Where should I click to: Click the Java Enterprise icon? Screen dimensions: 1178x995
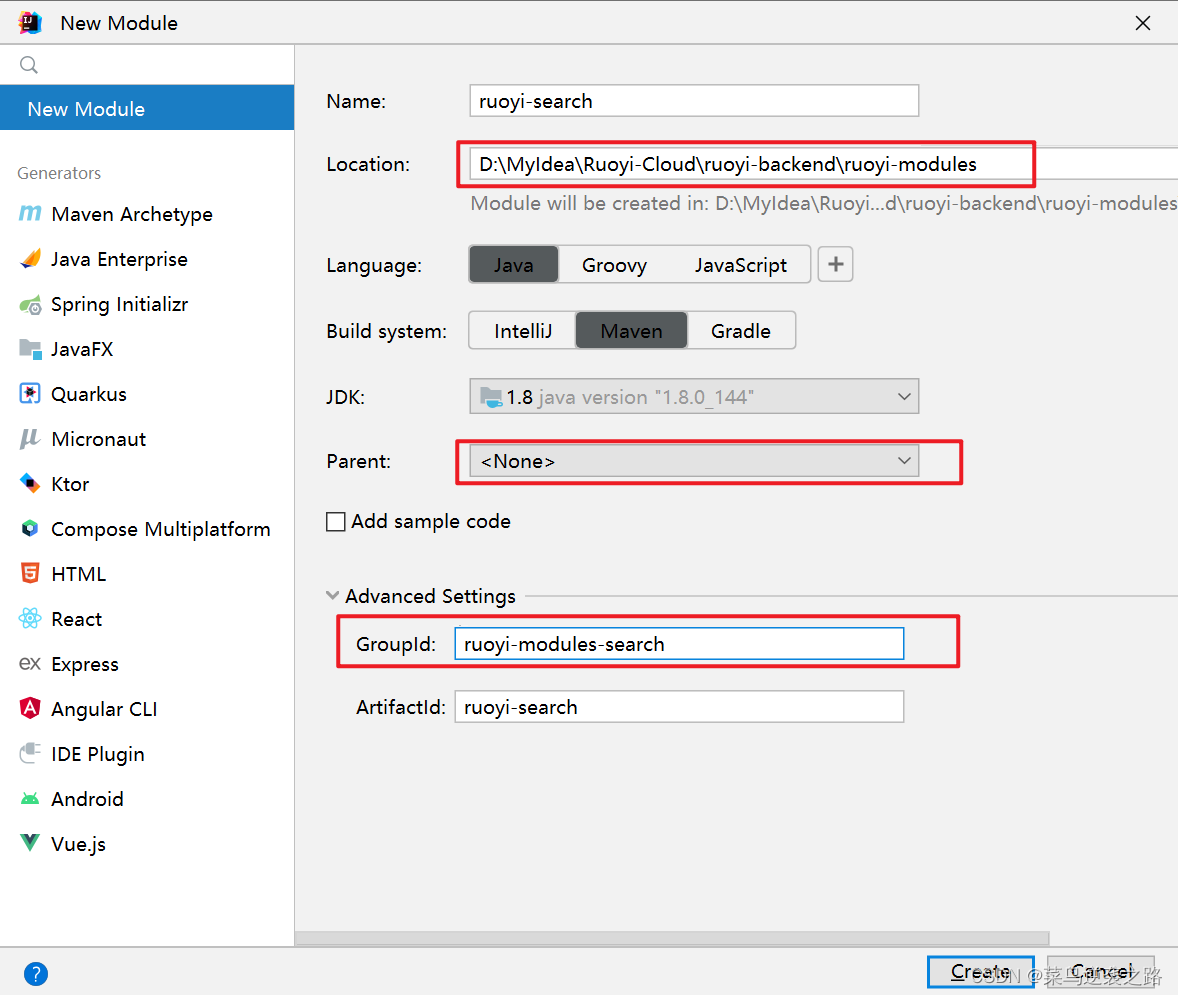point(30,259)
